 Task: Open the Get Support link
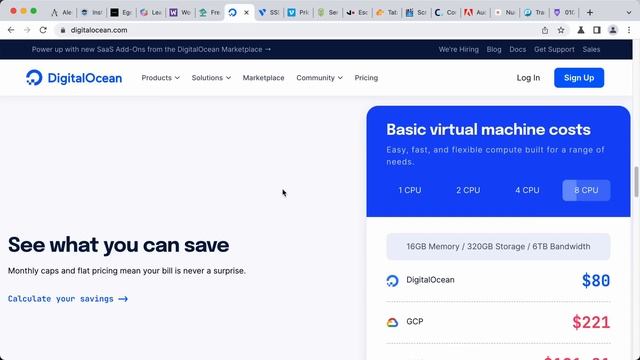554,49
